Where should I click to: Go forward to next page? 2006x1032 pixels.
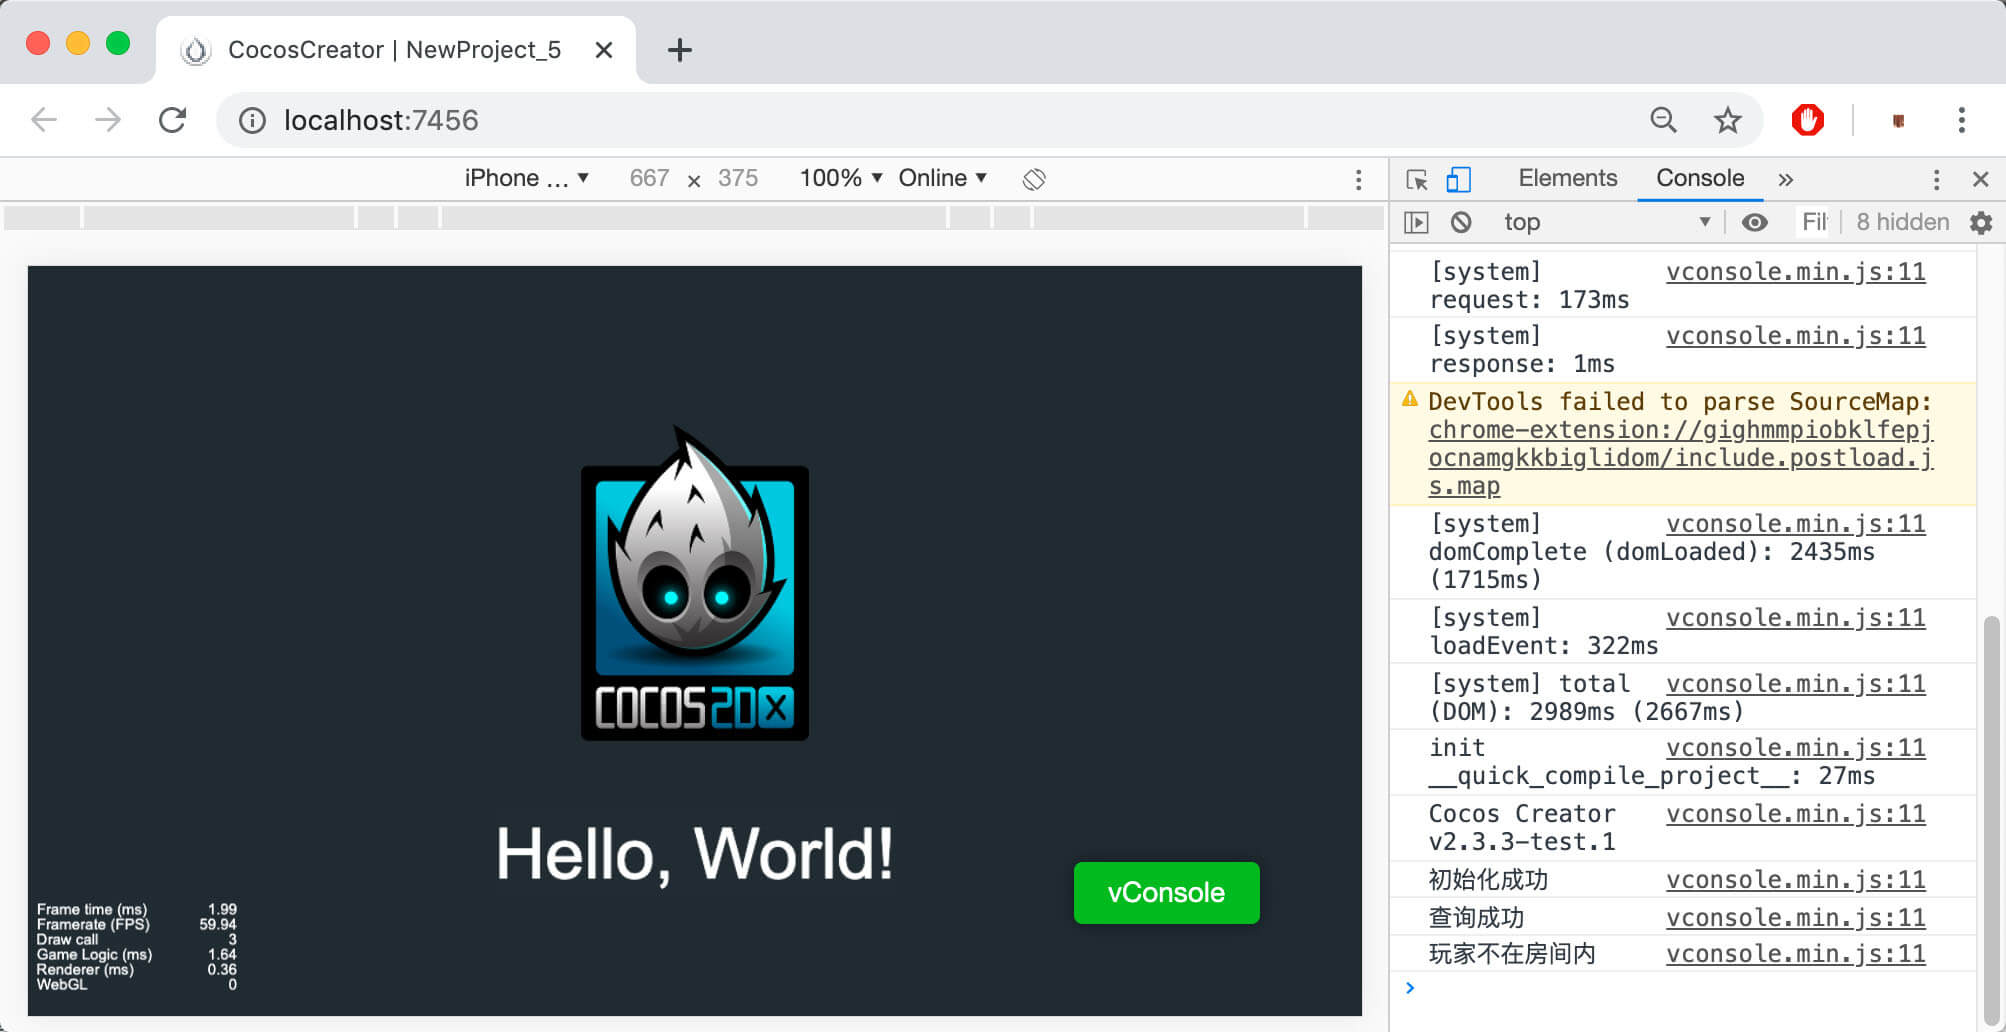pos(108,120)
